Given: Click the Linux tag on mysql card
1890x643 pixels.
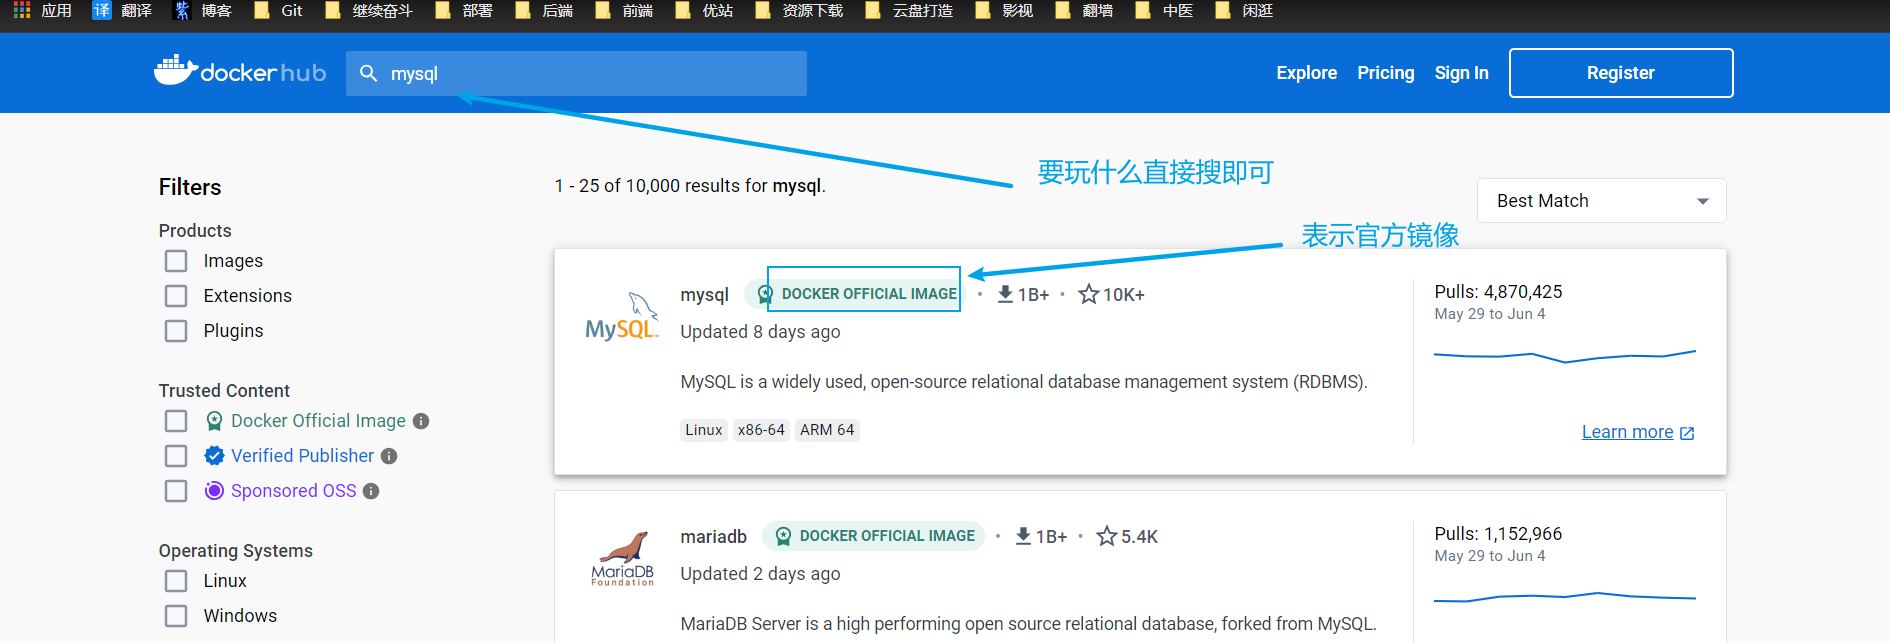Looking at the screenshot, I should pyautogui.click(x=703, y=430).
